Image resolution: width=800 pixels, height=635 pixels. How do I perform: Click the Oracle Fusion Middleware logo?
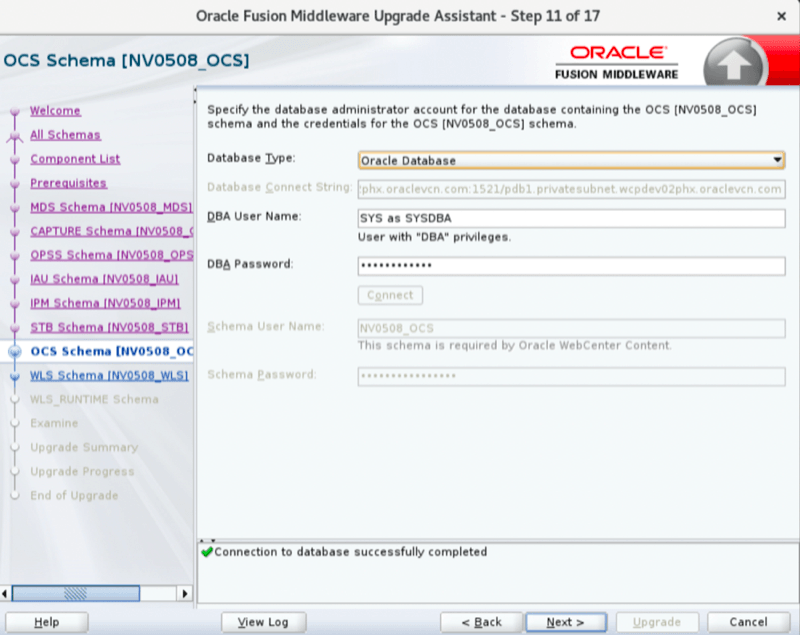(x=617, y=62)
